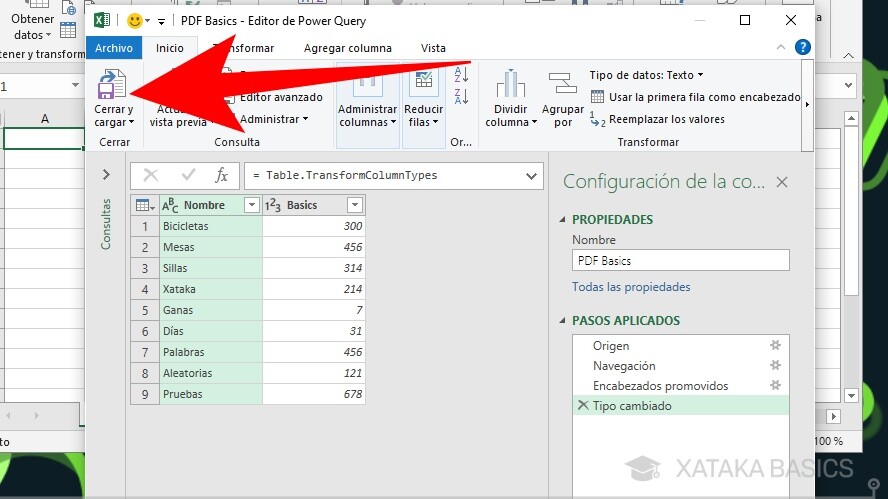The height and width of the screenshot is (499, 888).
Task: Select the Encabezados promovidos step
Action: [660, 386]
